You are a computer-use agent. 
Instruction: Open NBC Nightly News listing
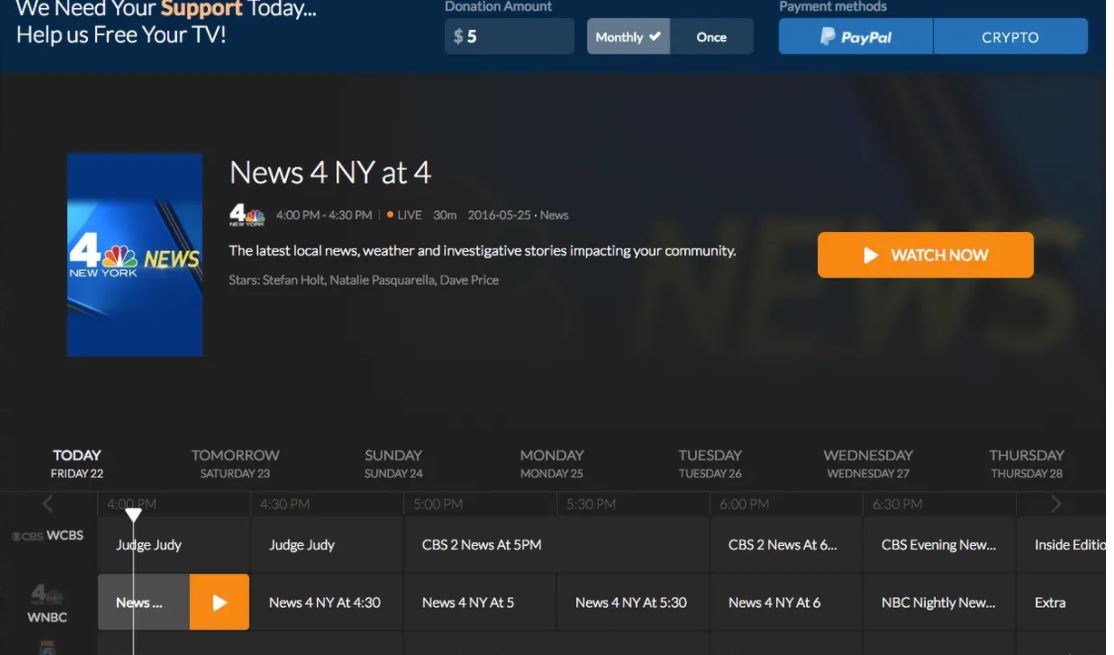pyautogui.click(x=939, y=602)
